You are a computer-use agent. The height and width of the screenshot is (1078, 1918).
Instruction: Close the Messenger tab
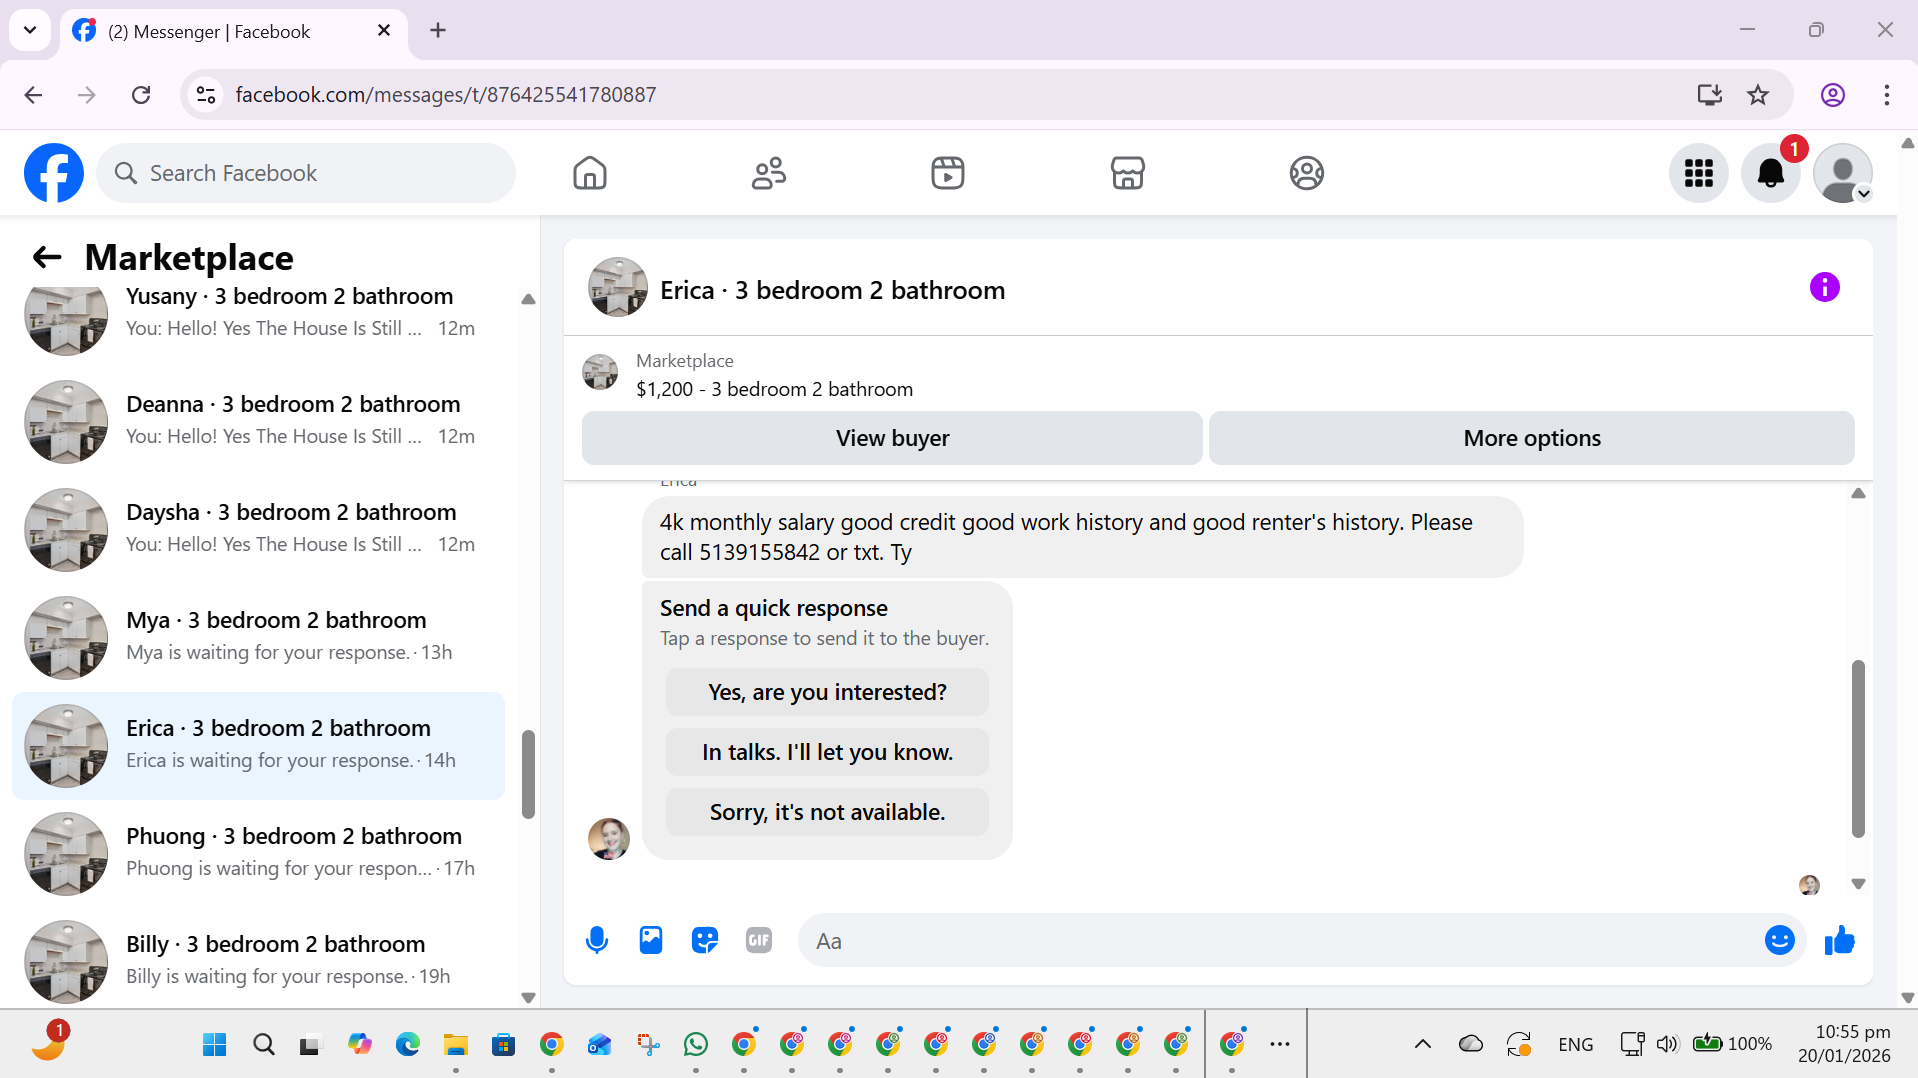pyautogui.click(x=384, y=31)
